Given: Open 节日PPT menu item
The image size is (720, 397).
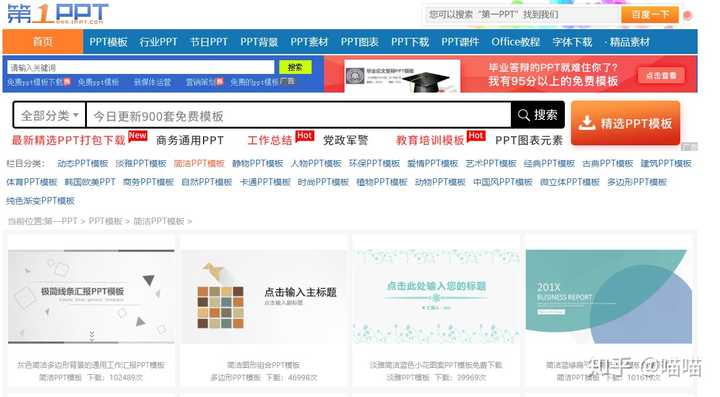Looking at the screenshot, I should coord(209,42).
